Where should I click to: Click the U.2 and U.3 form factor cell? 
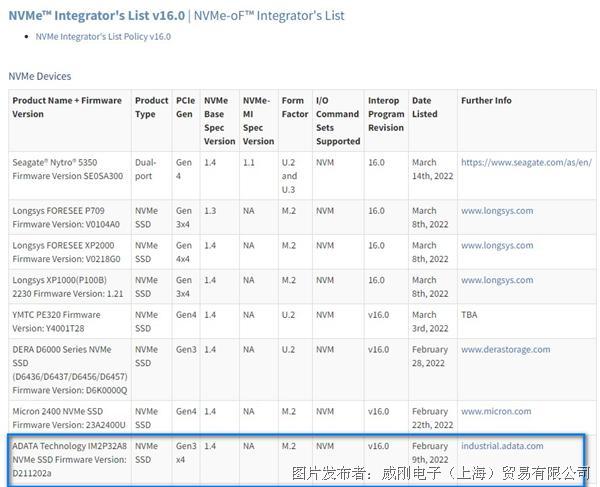pos(295,176)
